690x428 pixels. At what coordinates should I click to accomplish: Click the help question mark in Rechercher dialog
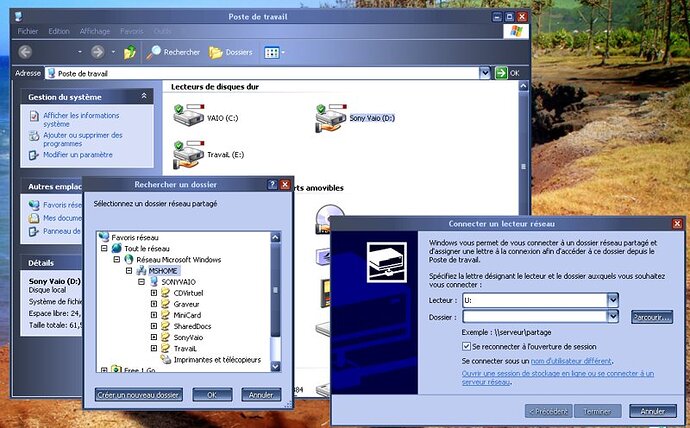click(272, 184)
